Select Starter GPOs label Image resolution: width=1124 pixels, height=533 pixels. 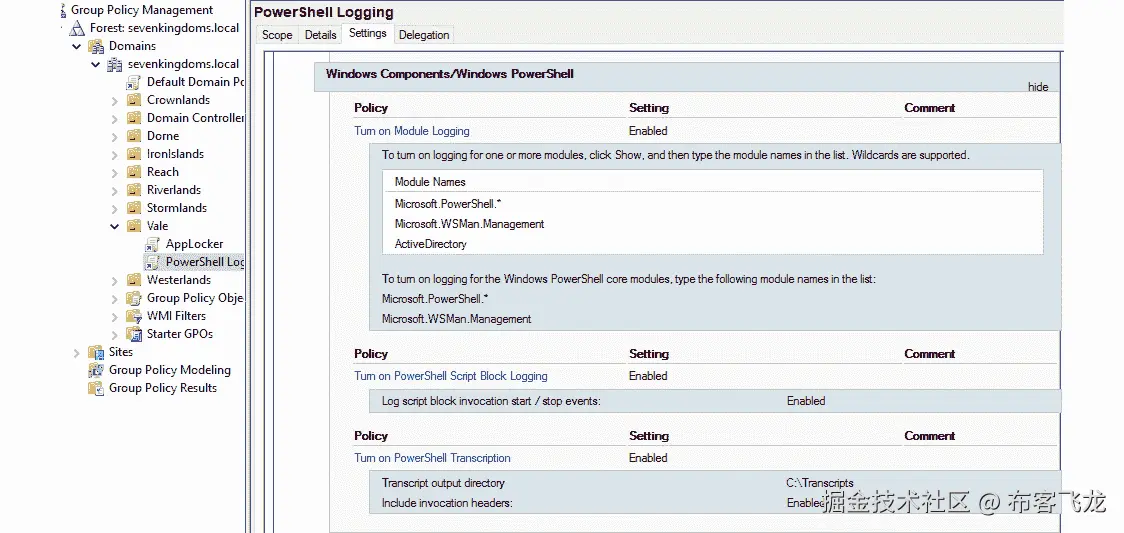[180, 333]
